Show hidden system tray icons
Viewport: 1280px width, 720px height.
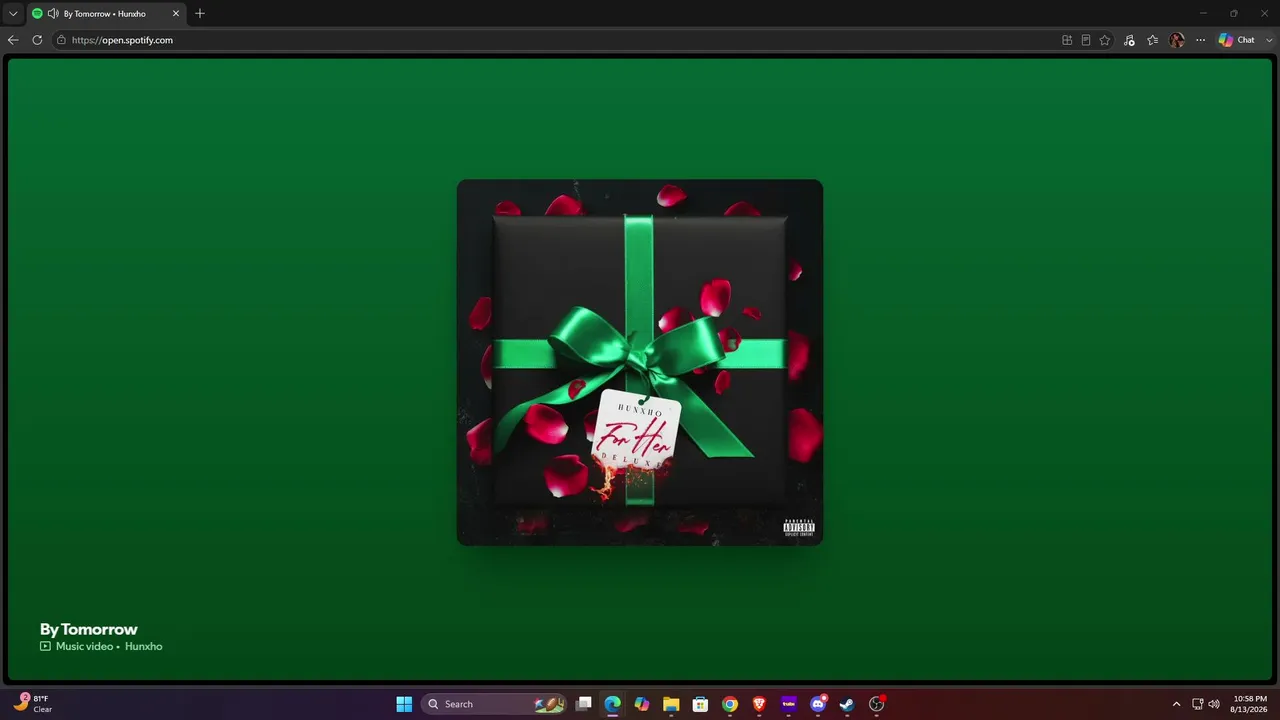(x=1176, y=704)
